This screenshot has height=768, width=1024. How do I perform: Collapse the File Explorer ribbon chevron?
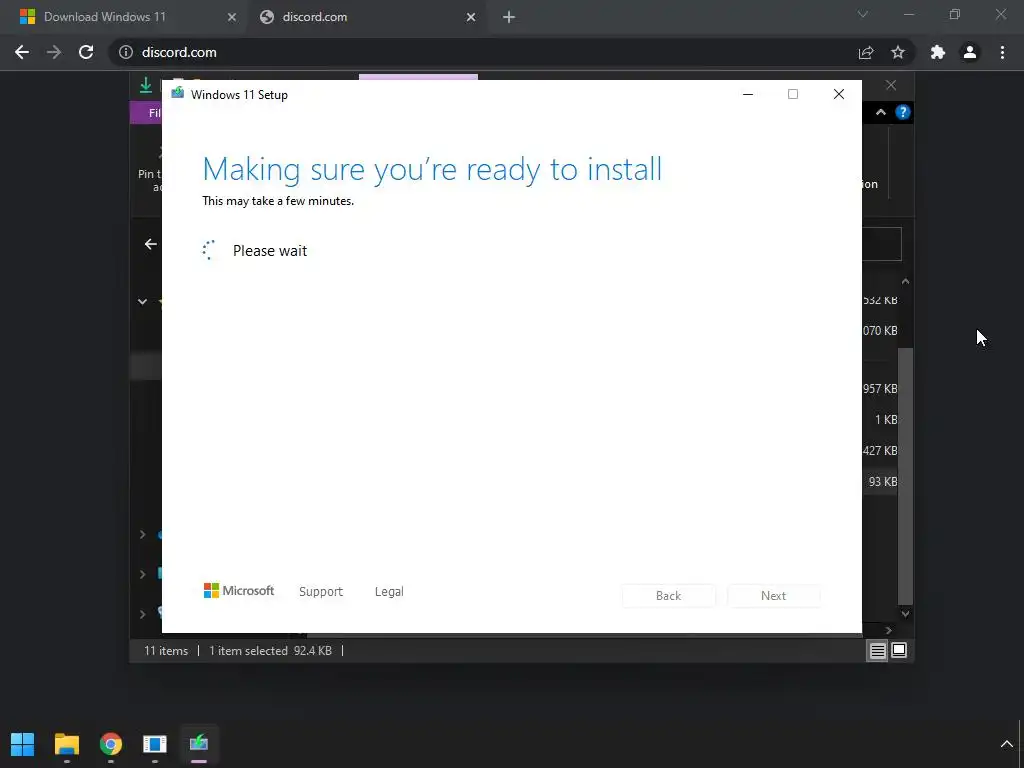tap(881, 112)
